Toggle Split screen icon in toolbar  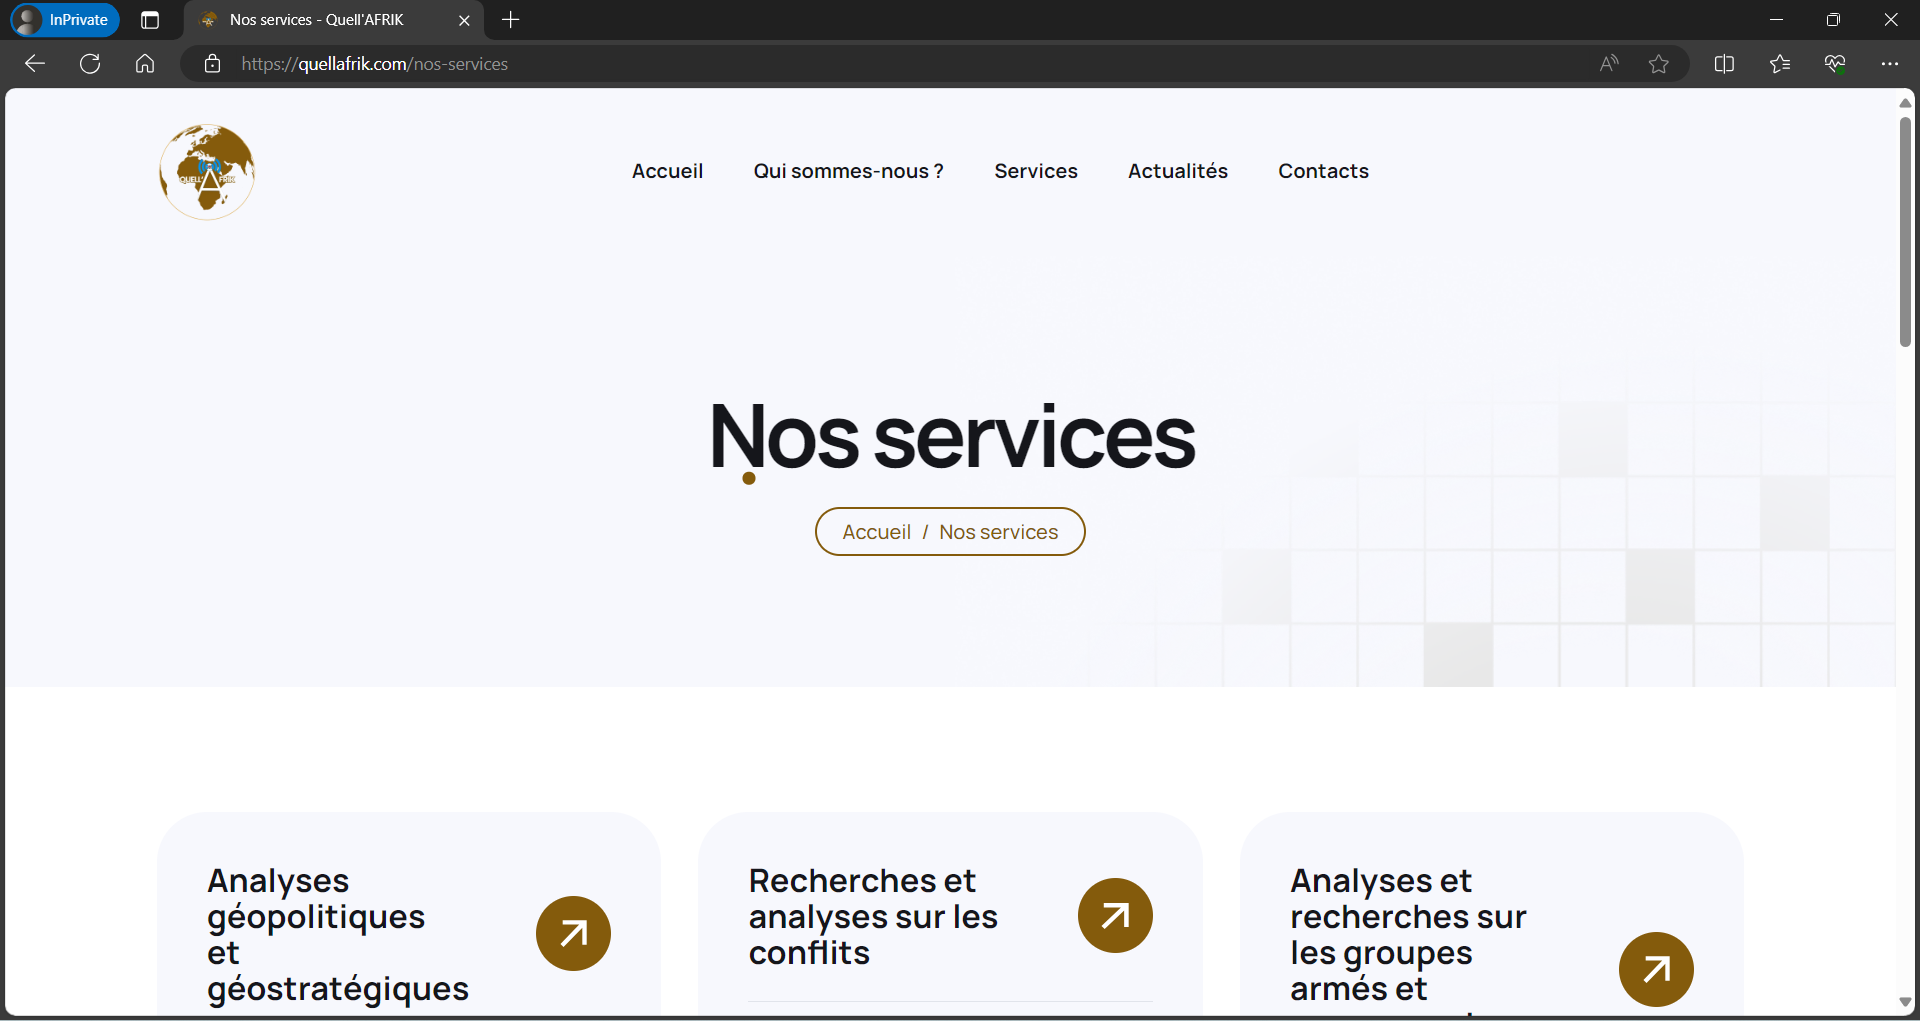click(1724, 64)
